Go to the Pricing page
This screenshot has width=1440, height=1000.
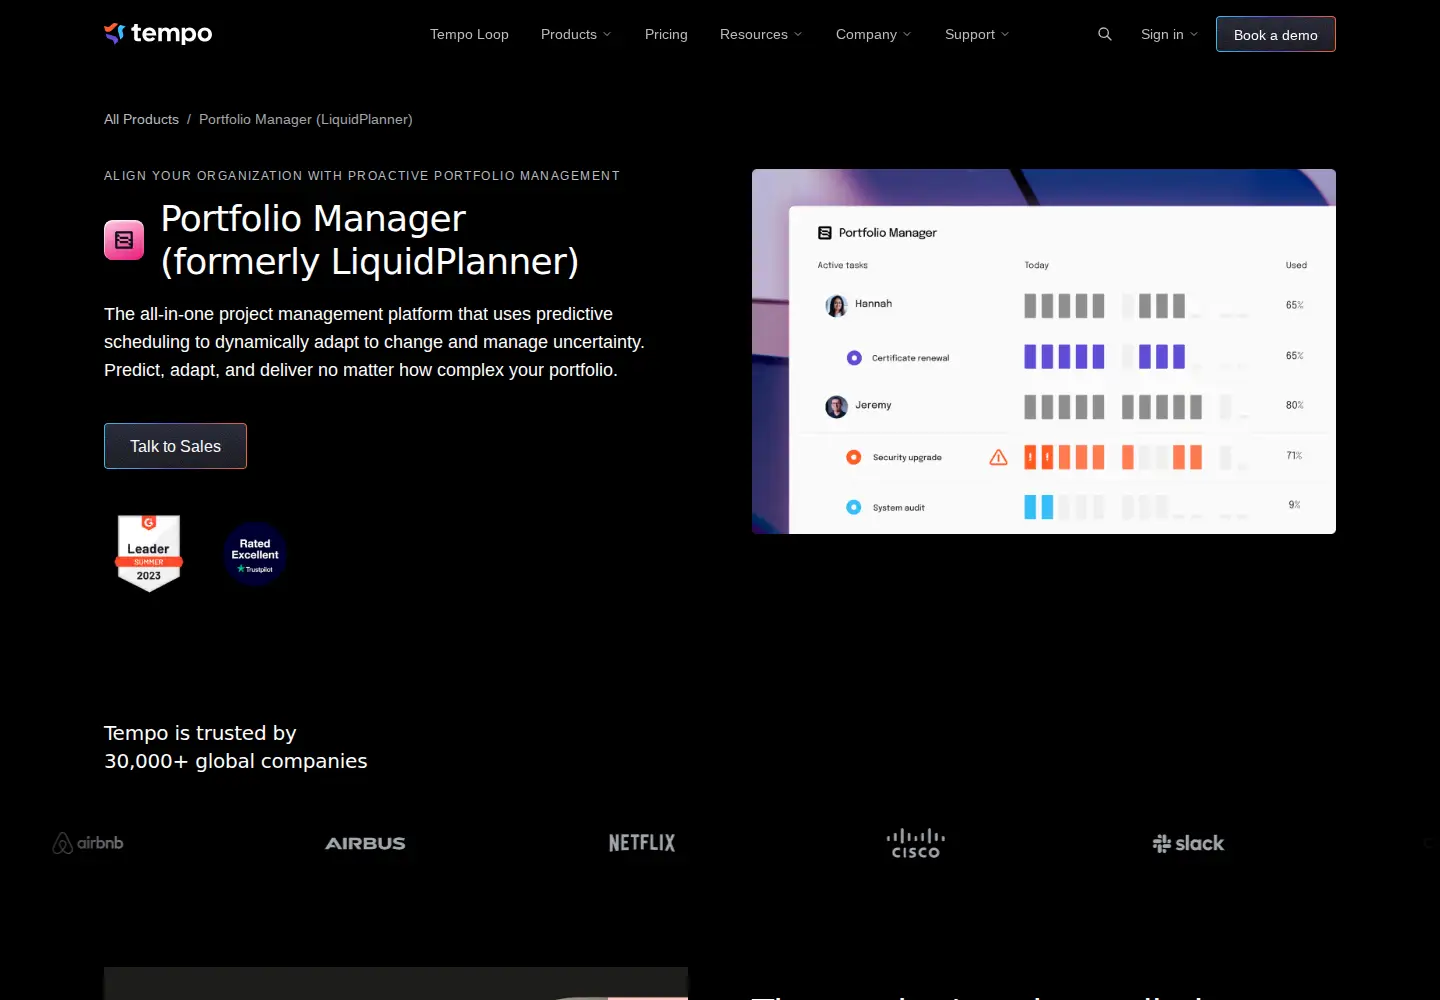(x=666, y=34)
